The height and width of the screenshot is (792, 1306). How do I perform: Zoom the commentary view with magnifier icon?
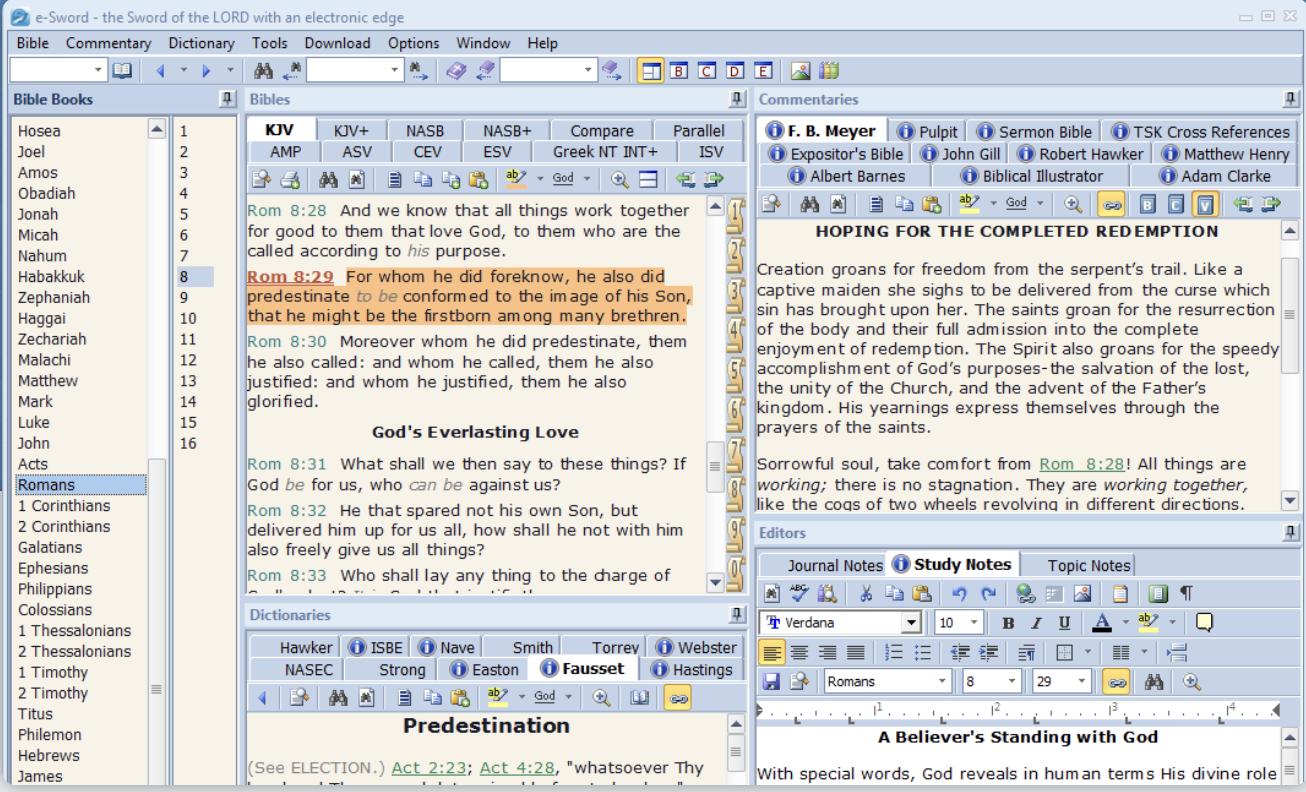pyautogui.click(x=1073, y=203)
